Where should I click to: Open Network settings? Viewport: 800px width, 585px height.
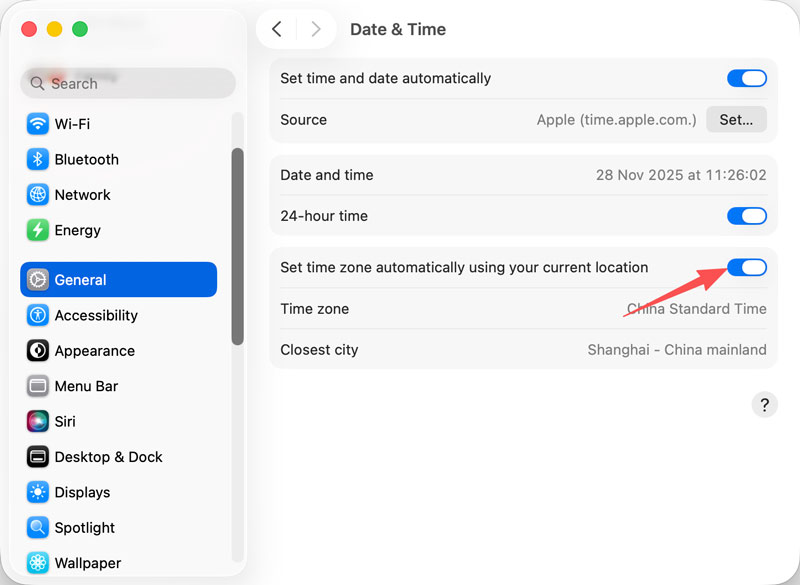pos(82,195)
